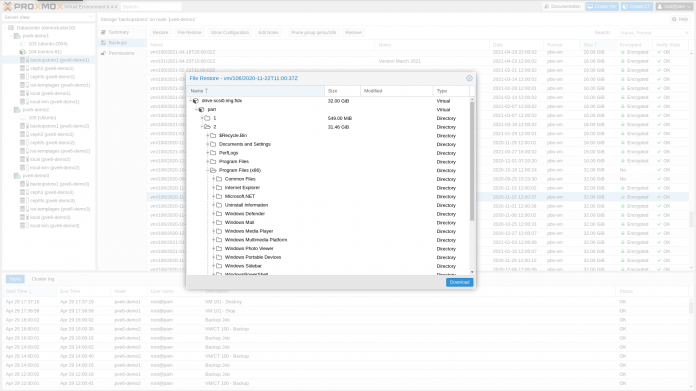Click the $Recycle.Bin folder icon
The height and width of the screenshot is (391, 696).
click(x=213, y=135)
